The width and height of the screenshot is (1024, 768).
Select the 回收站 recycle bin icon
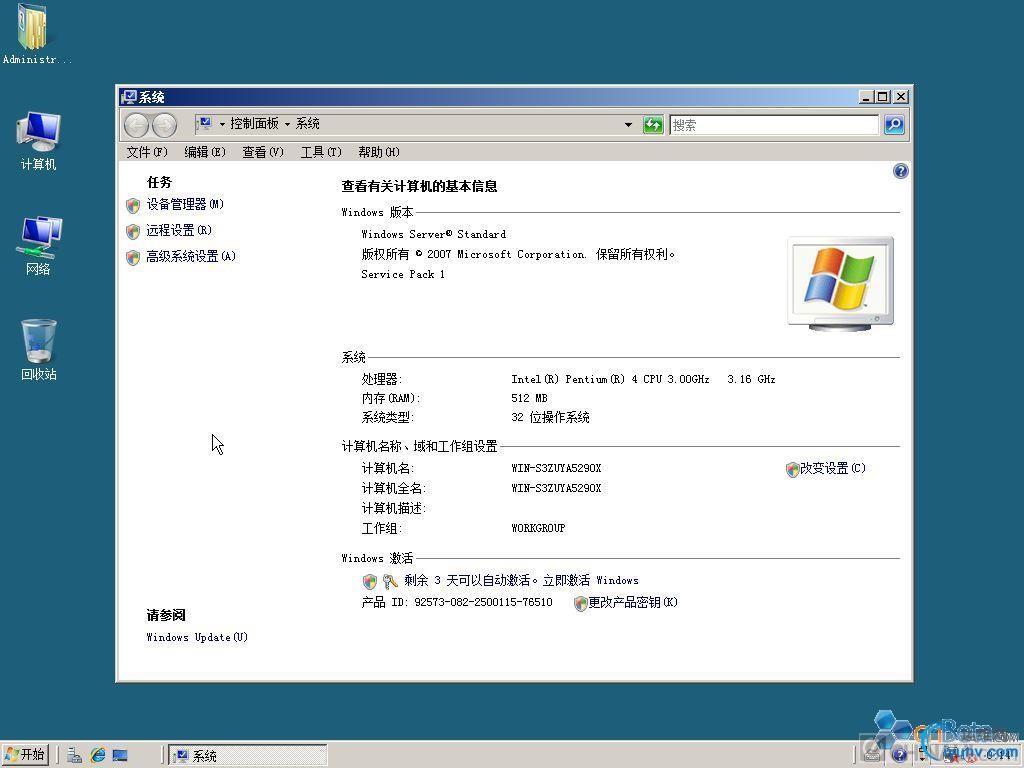pyautogui.click(x=39, y=349)
